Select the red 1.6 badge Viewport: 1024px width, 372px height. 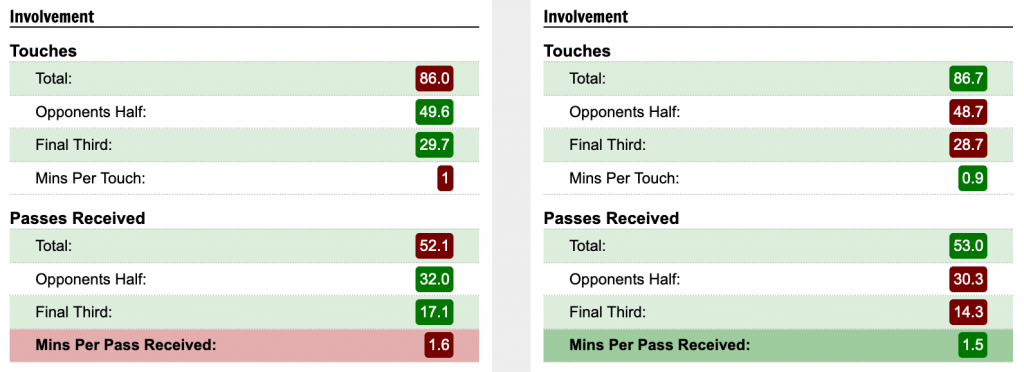439,345
